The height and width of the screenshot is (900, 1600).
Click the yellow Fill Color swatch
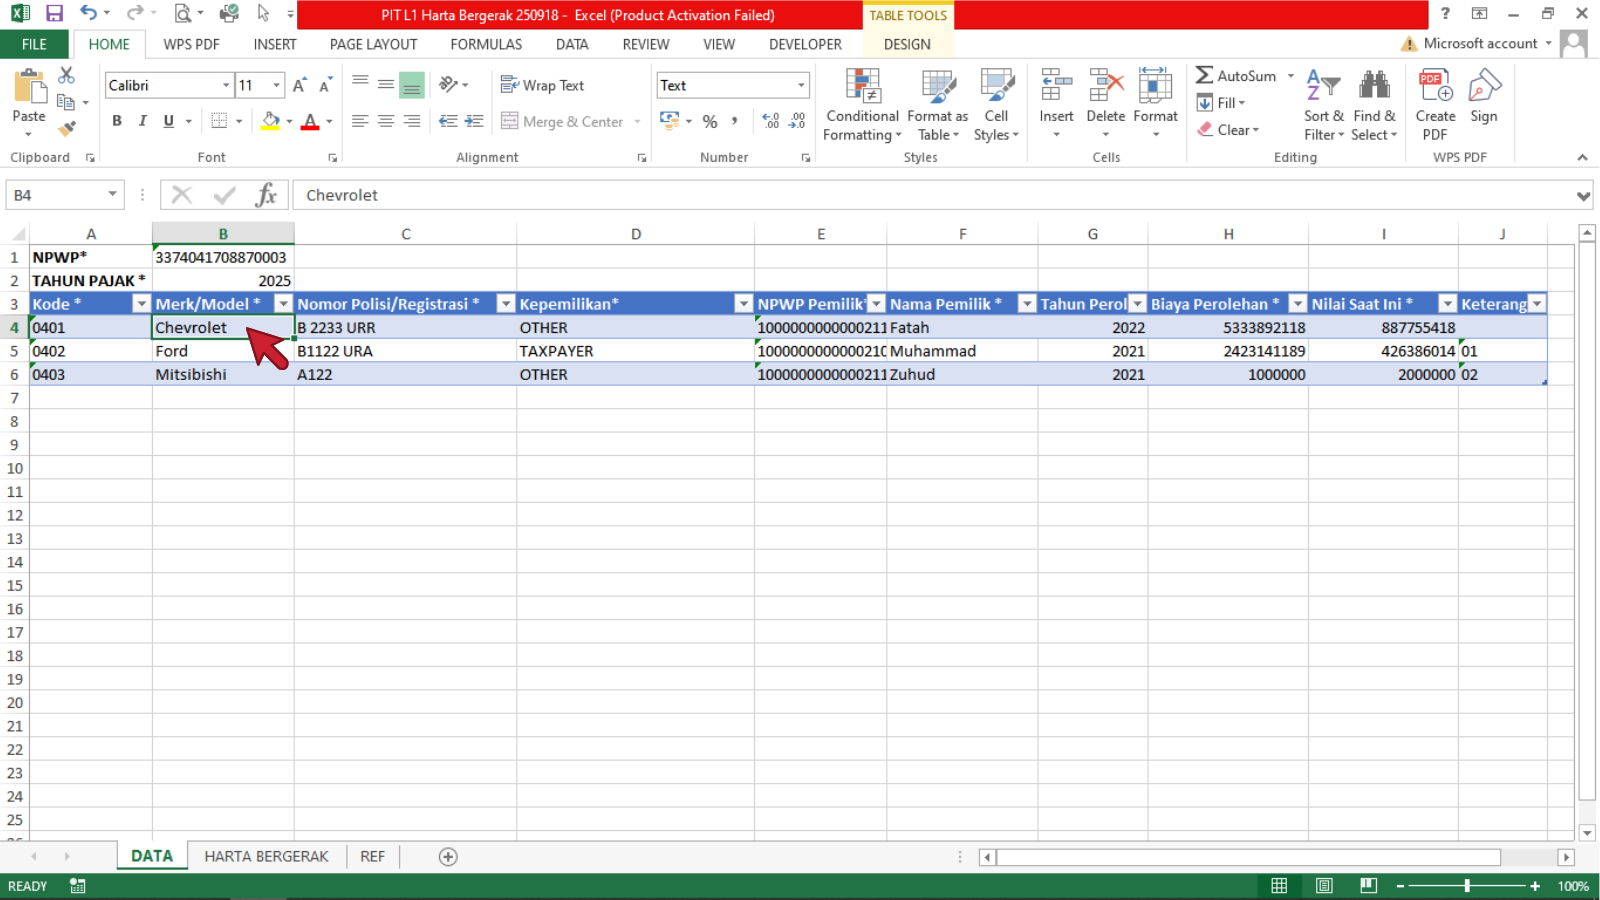coord(270,121)
